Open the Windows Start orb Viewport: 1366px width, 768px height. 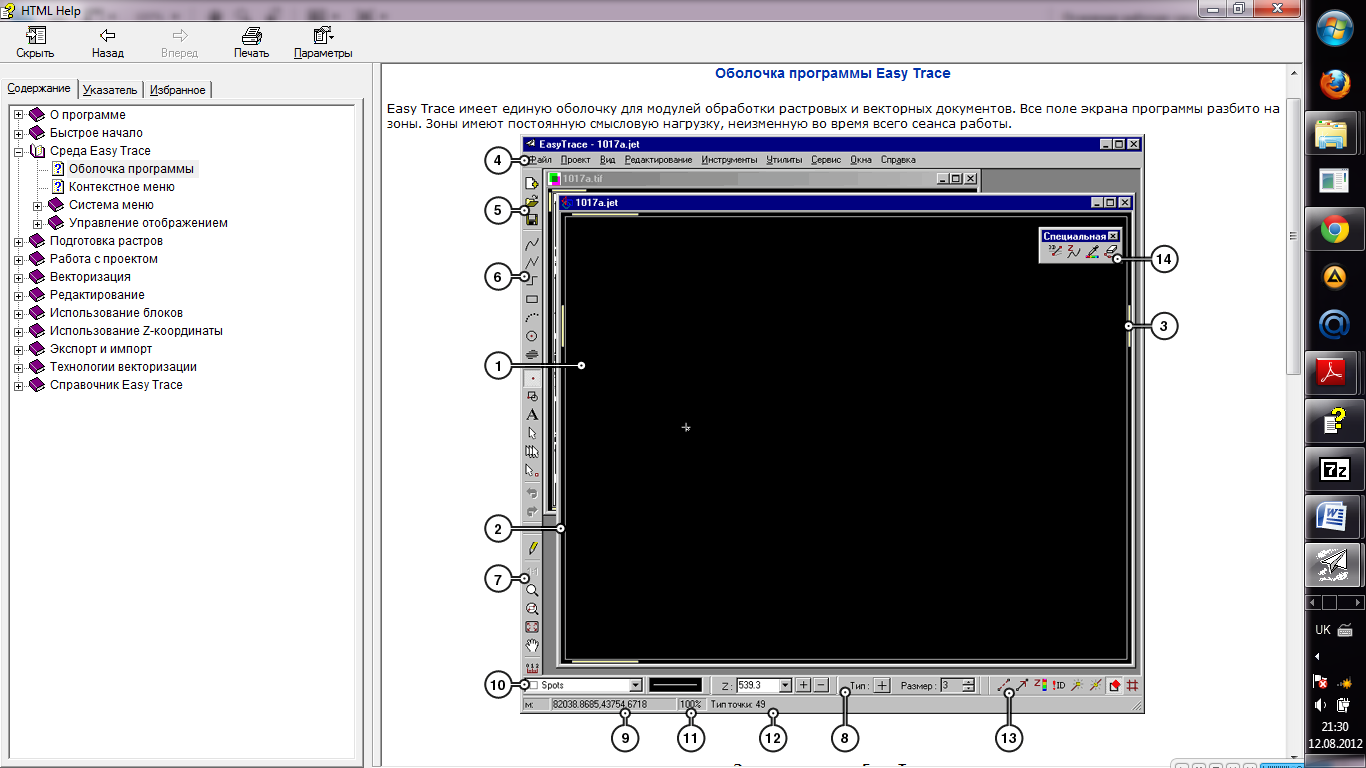[1336, 29]
